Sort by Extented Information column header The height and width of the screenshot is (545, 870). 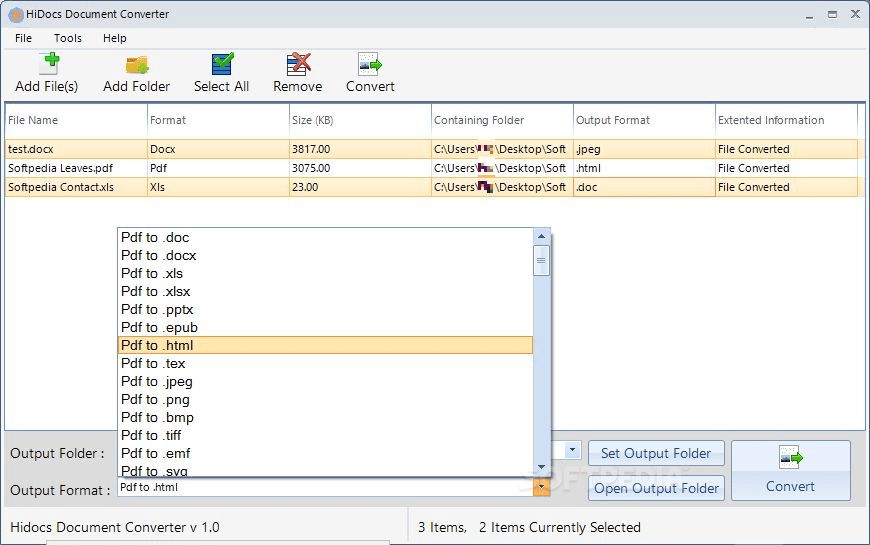[x=786, y=120]
